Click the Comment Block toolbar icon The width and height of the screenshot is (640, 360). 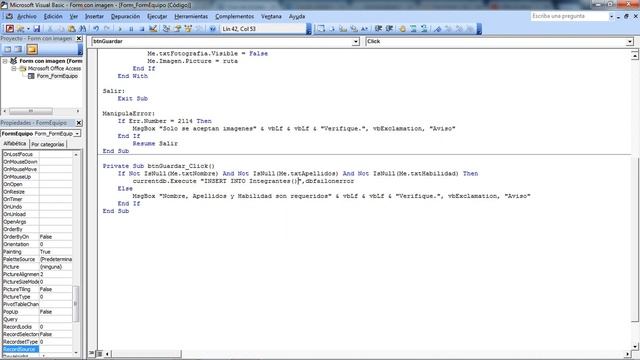point(413,29)
